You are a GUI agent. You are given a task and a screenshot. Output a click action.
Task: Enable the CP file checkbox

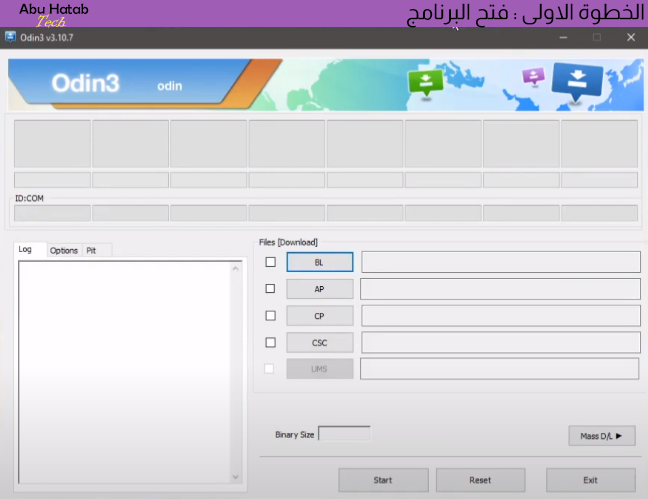point(271,316)
